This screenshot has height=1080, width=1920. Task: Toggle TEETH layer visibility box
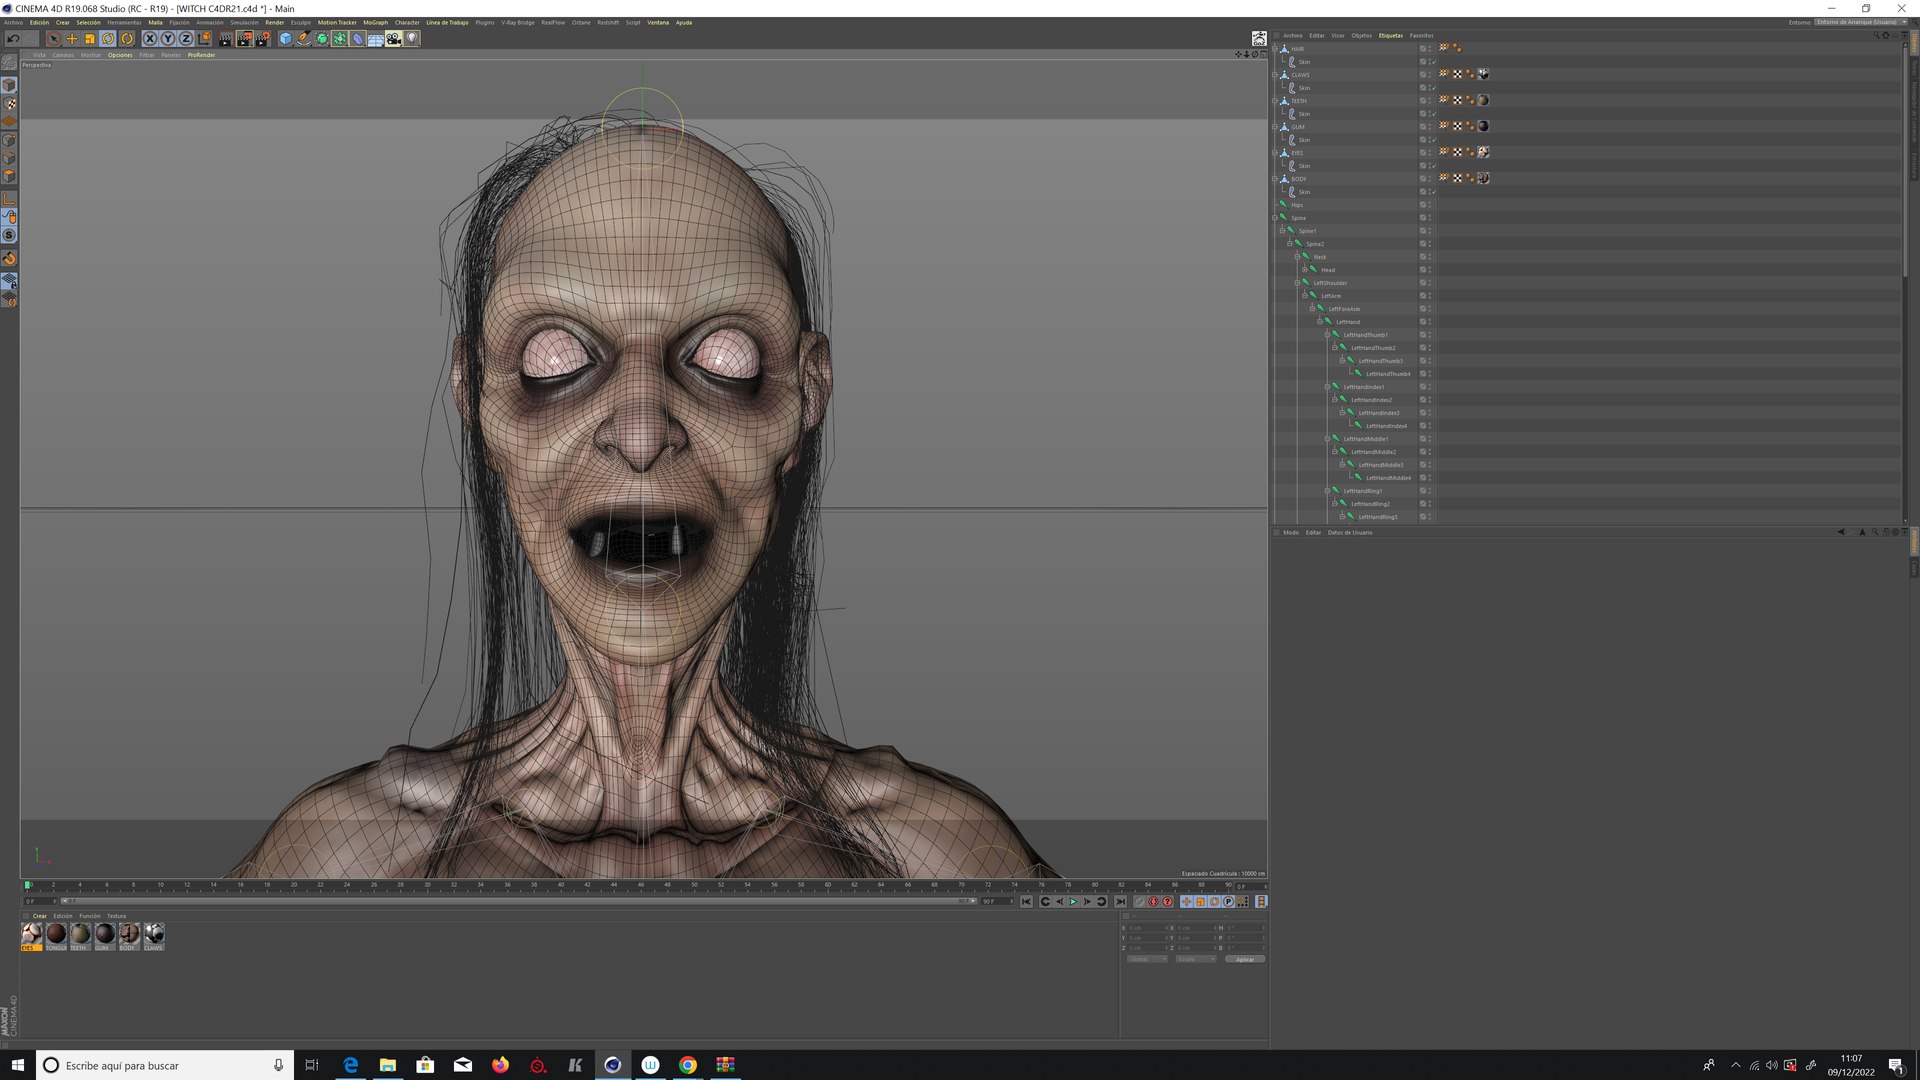tap(1423, 101)
